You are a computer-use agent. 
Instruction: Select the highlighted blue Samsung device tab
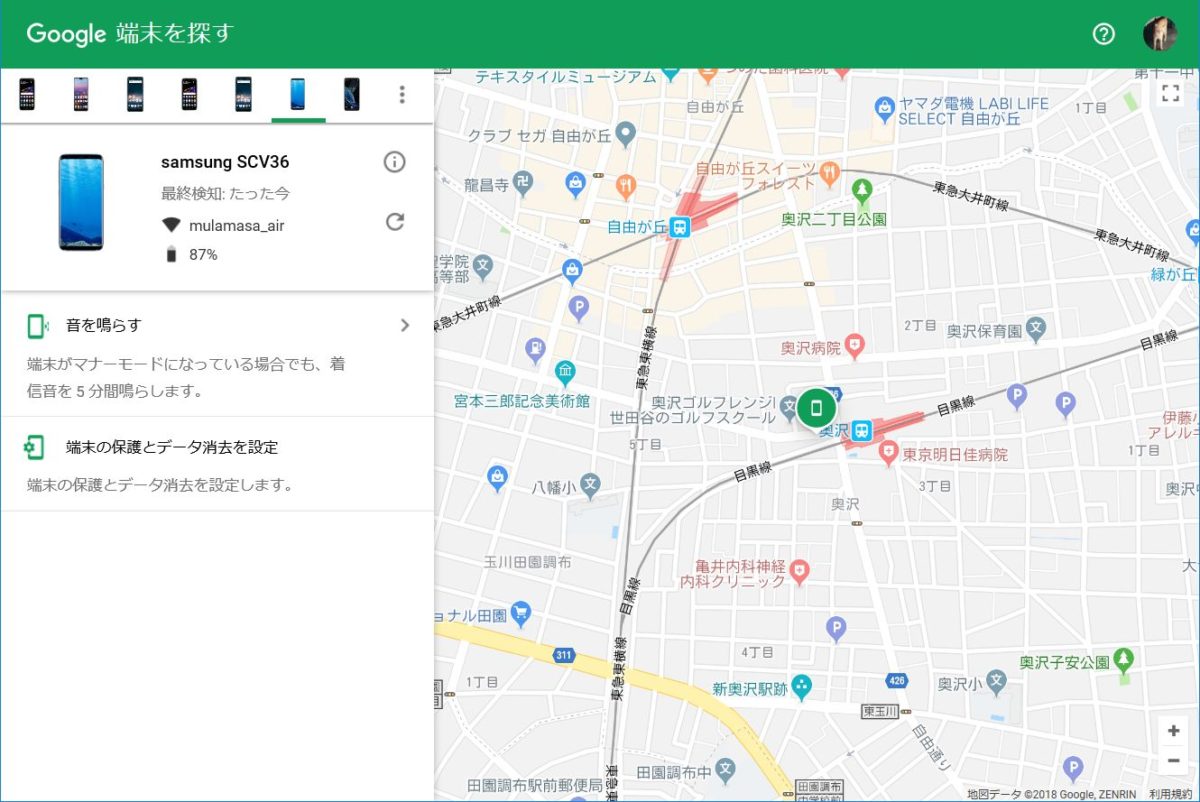point(298,94)
